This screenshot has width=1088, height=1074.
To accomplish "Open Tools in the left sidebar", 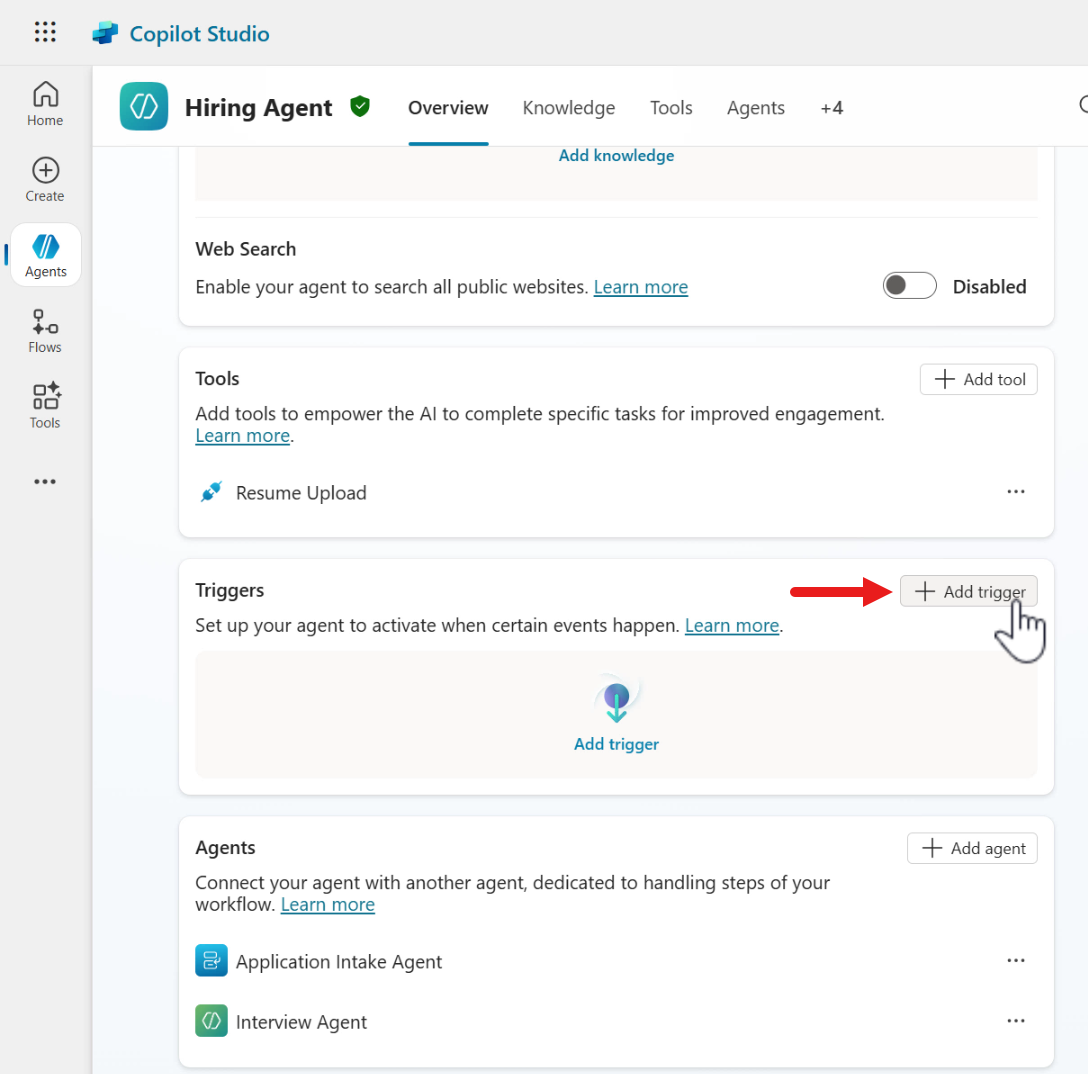I will (45, 406).
